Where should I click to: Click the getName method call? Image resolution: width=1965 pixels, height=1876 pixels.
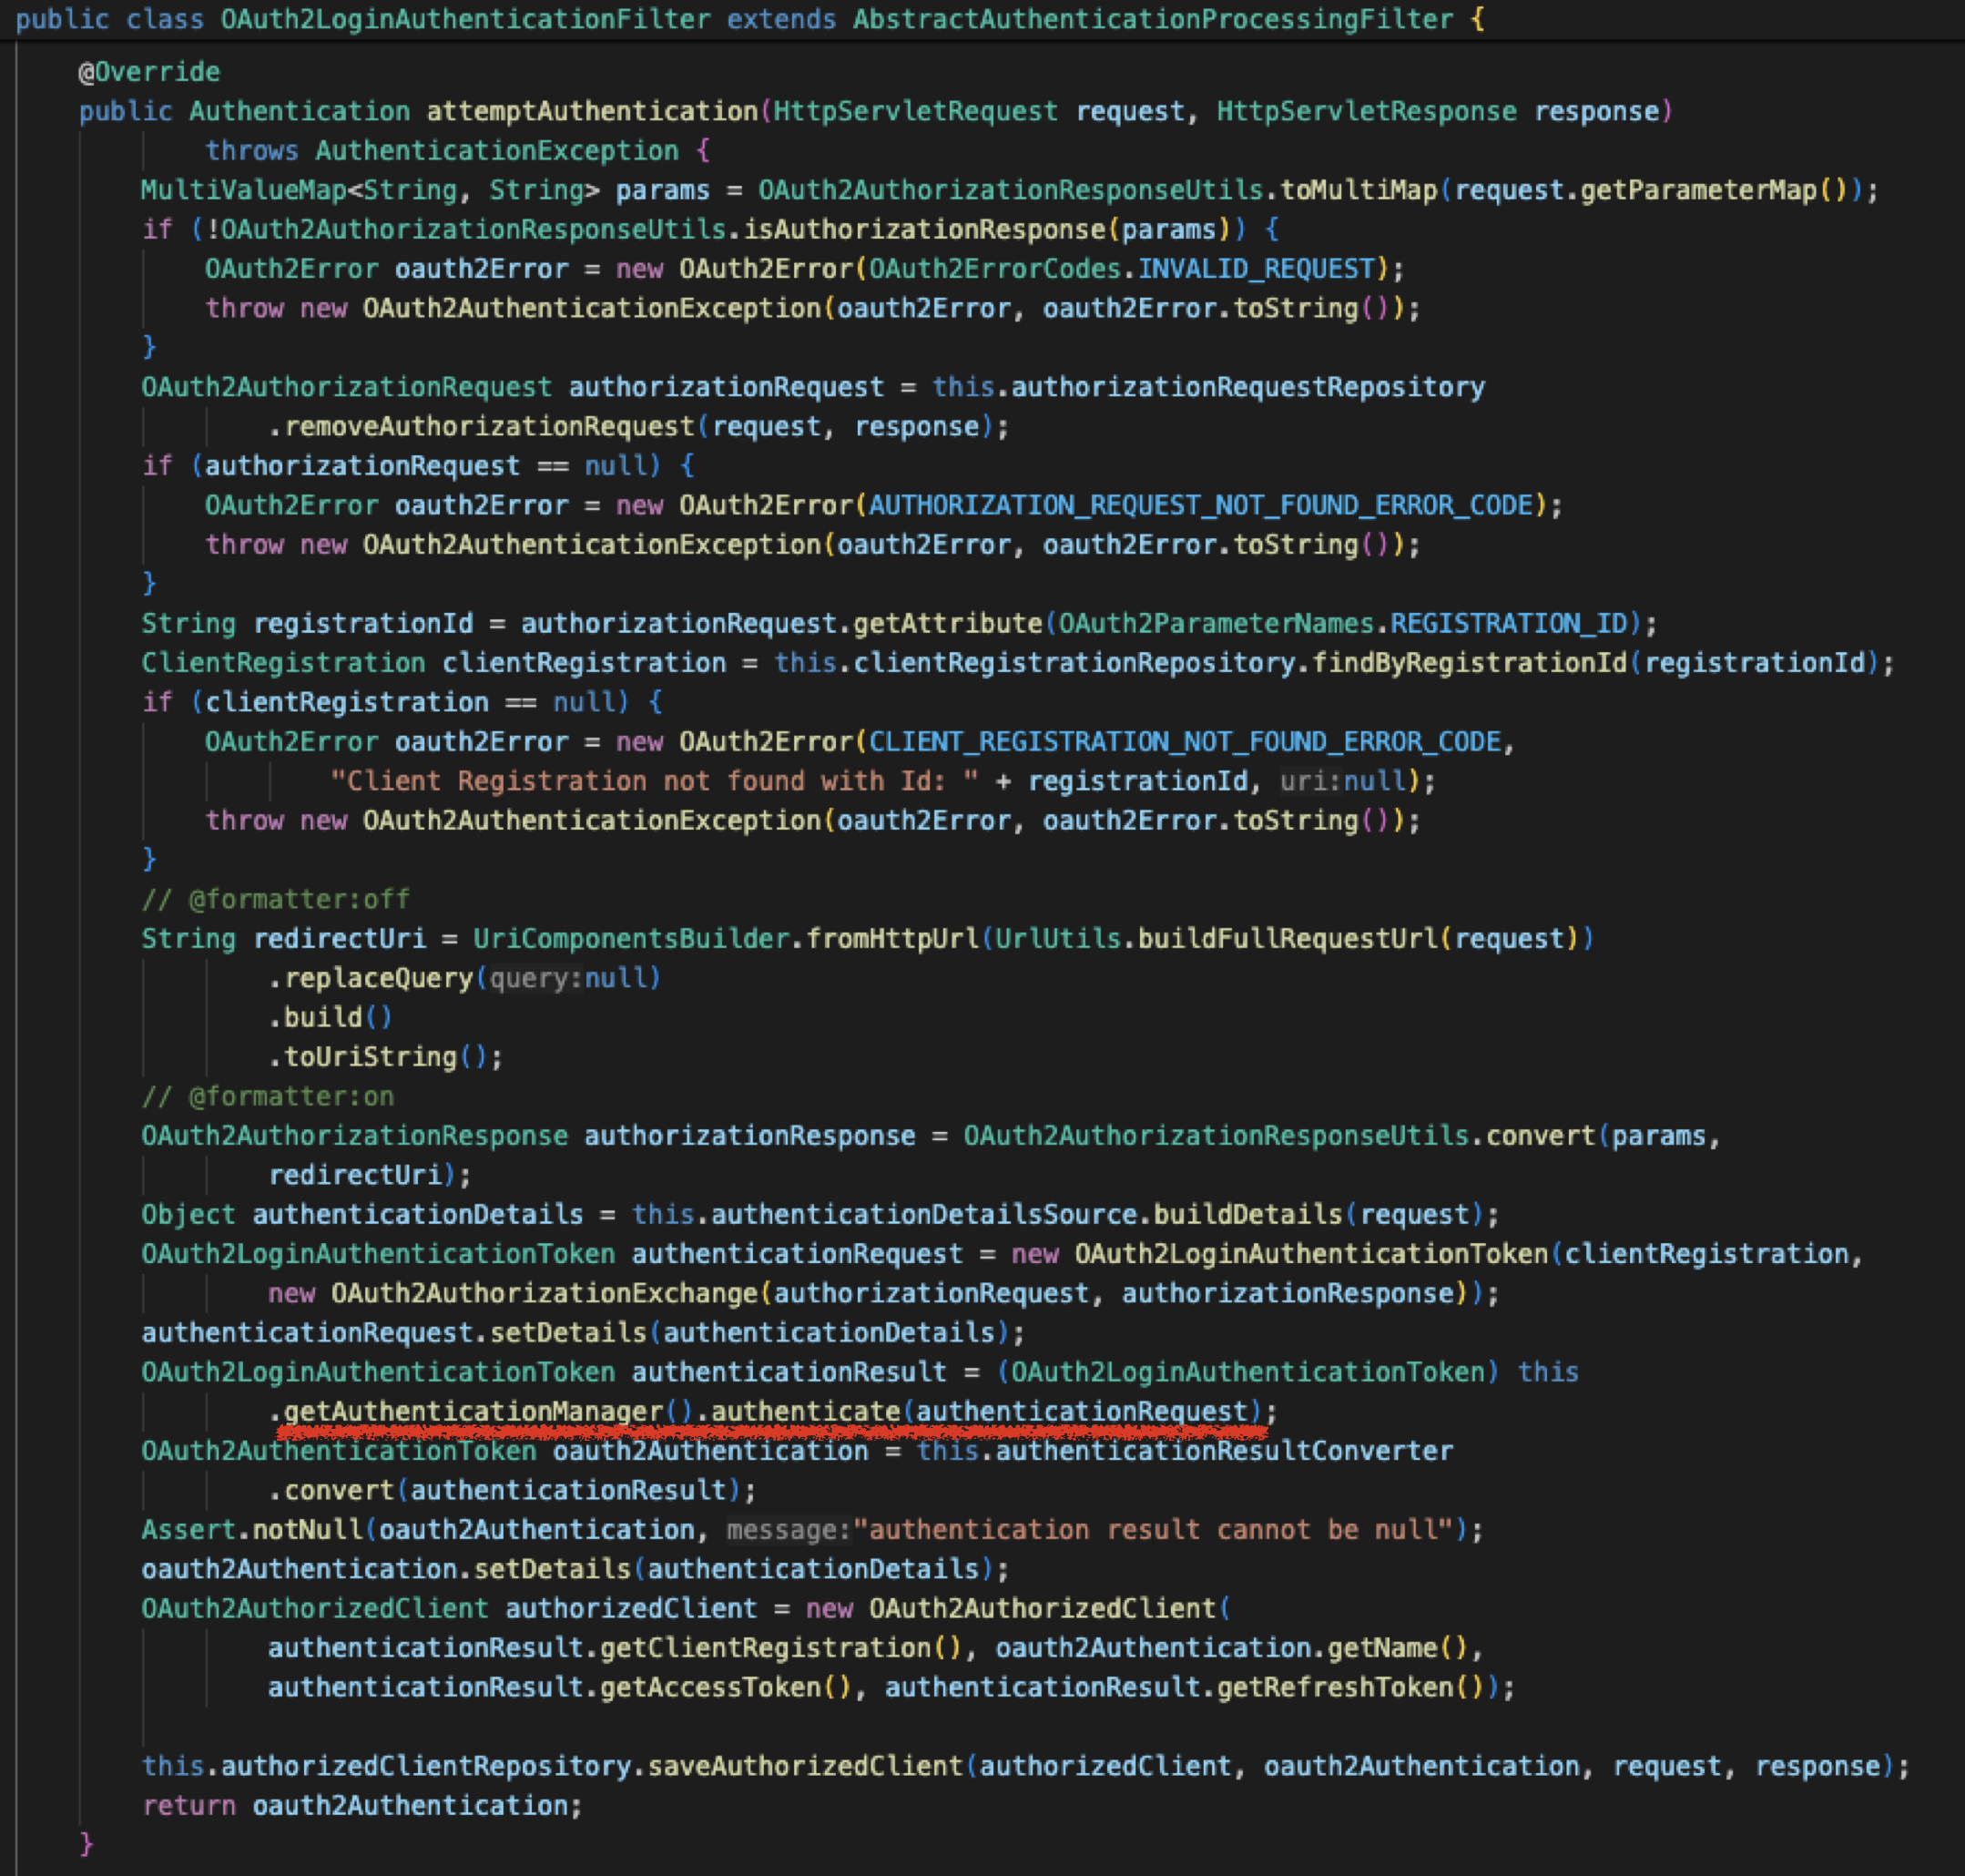[1383, 1648]
